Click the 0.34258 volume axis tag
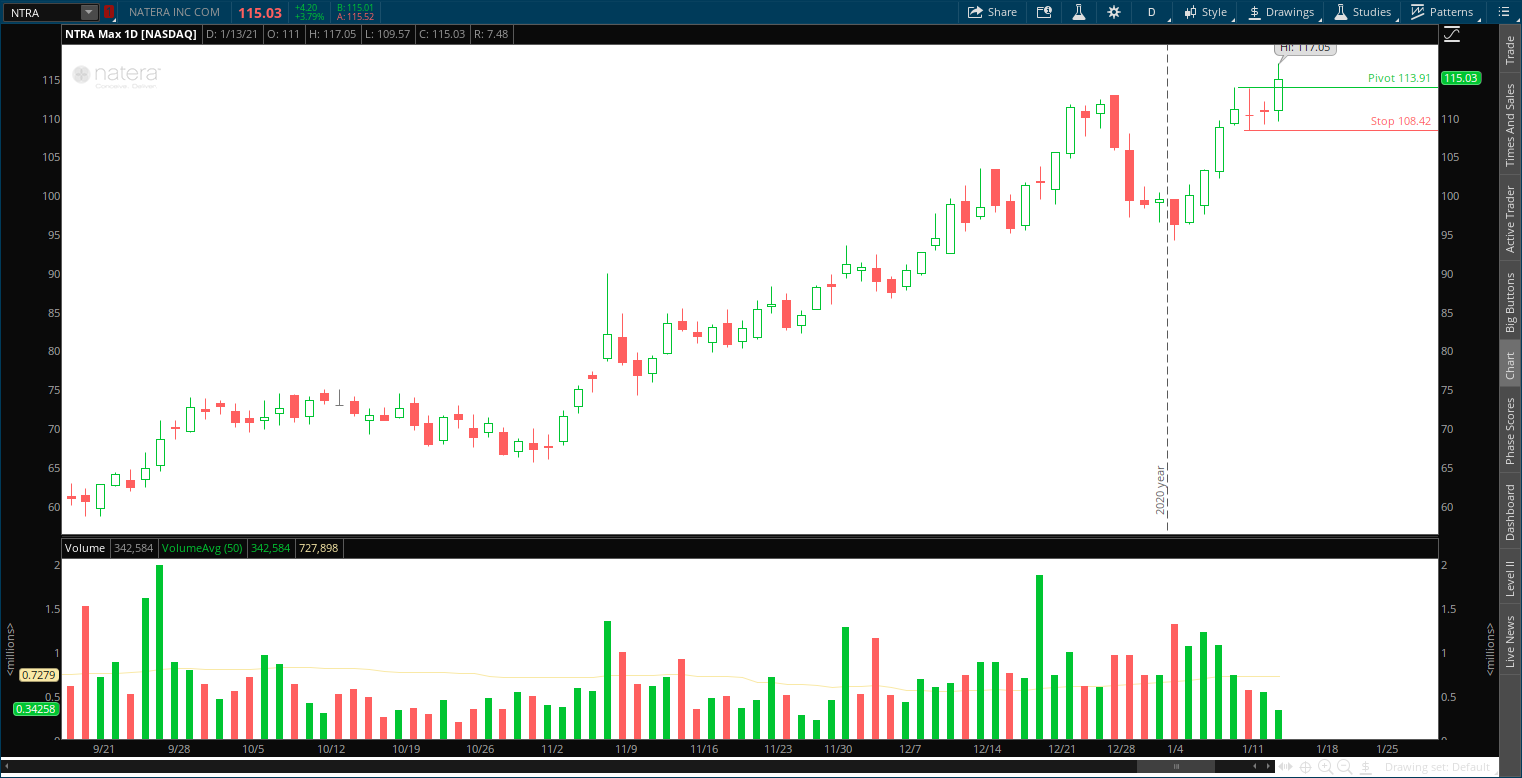 coord(34,709)
